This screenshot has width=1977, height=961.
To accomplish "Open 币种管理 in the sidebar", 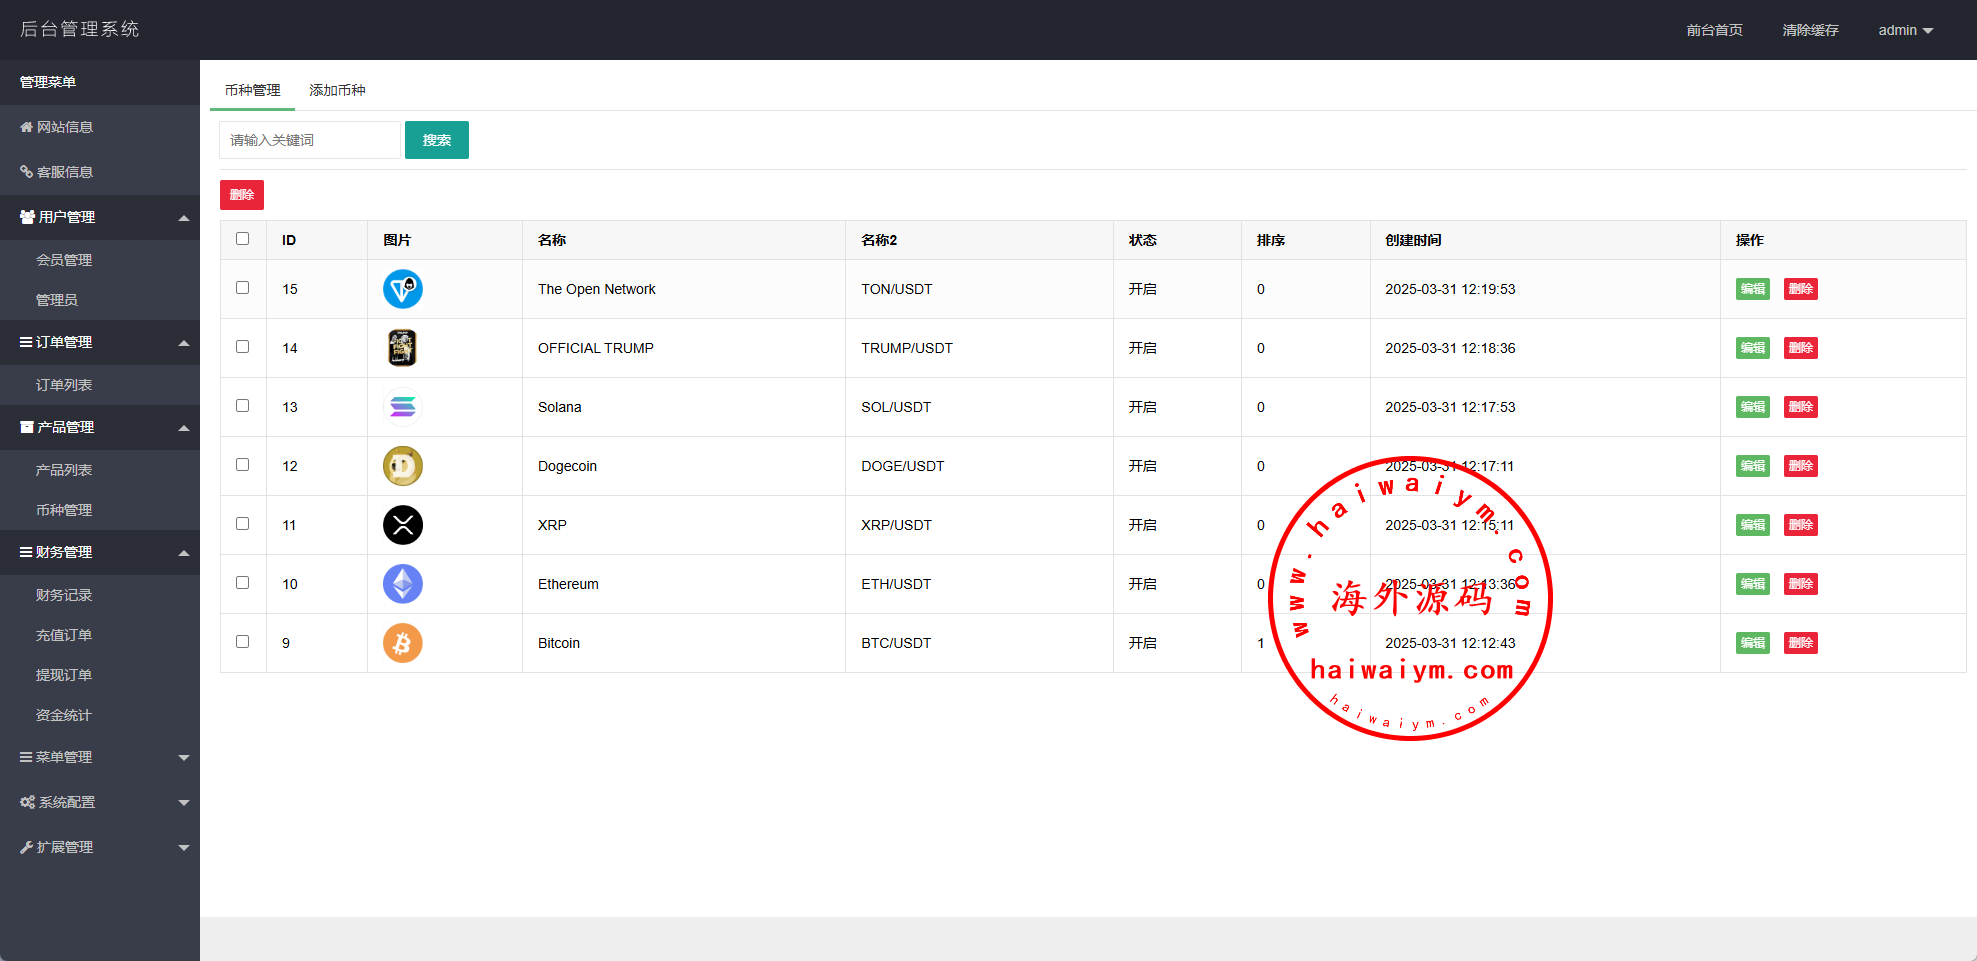I will (64, 510).
